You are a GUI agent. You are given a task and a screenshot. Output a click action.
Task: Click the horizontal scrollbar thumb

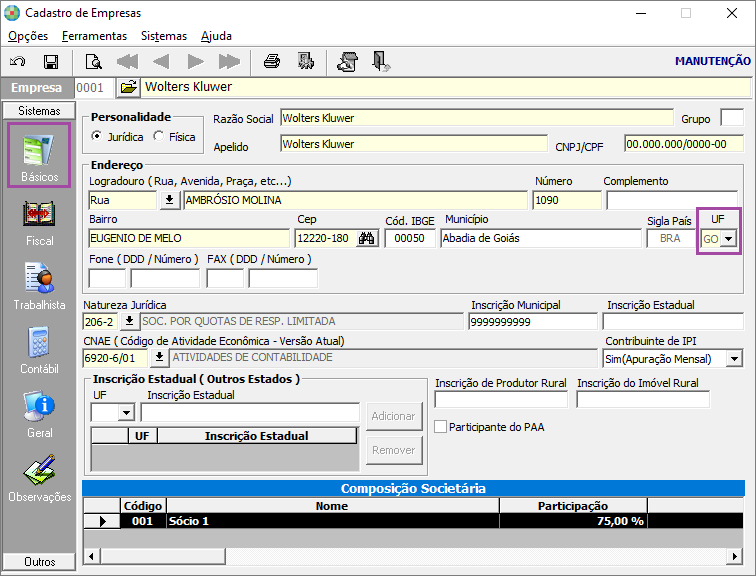[162, 556]
